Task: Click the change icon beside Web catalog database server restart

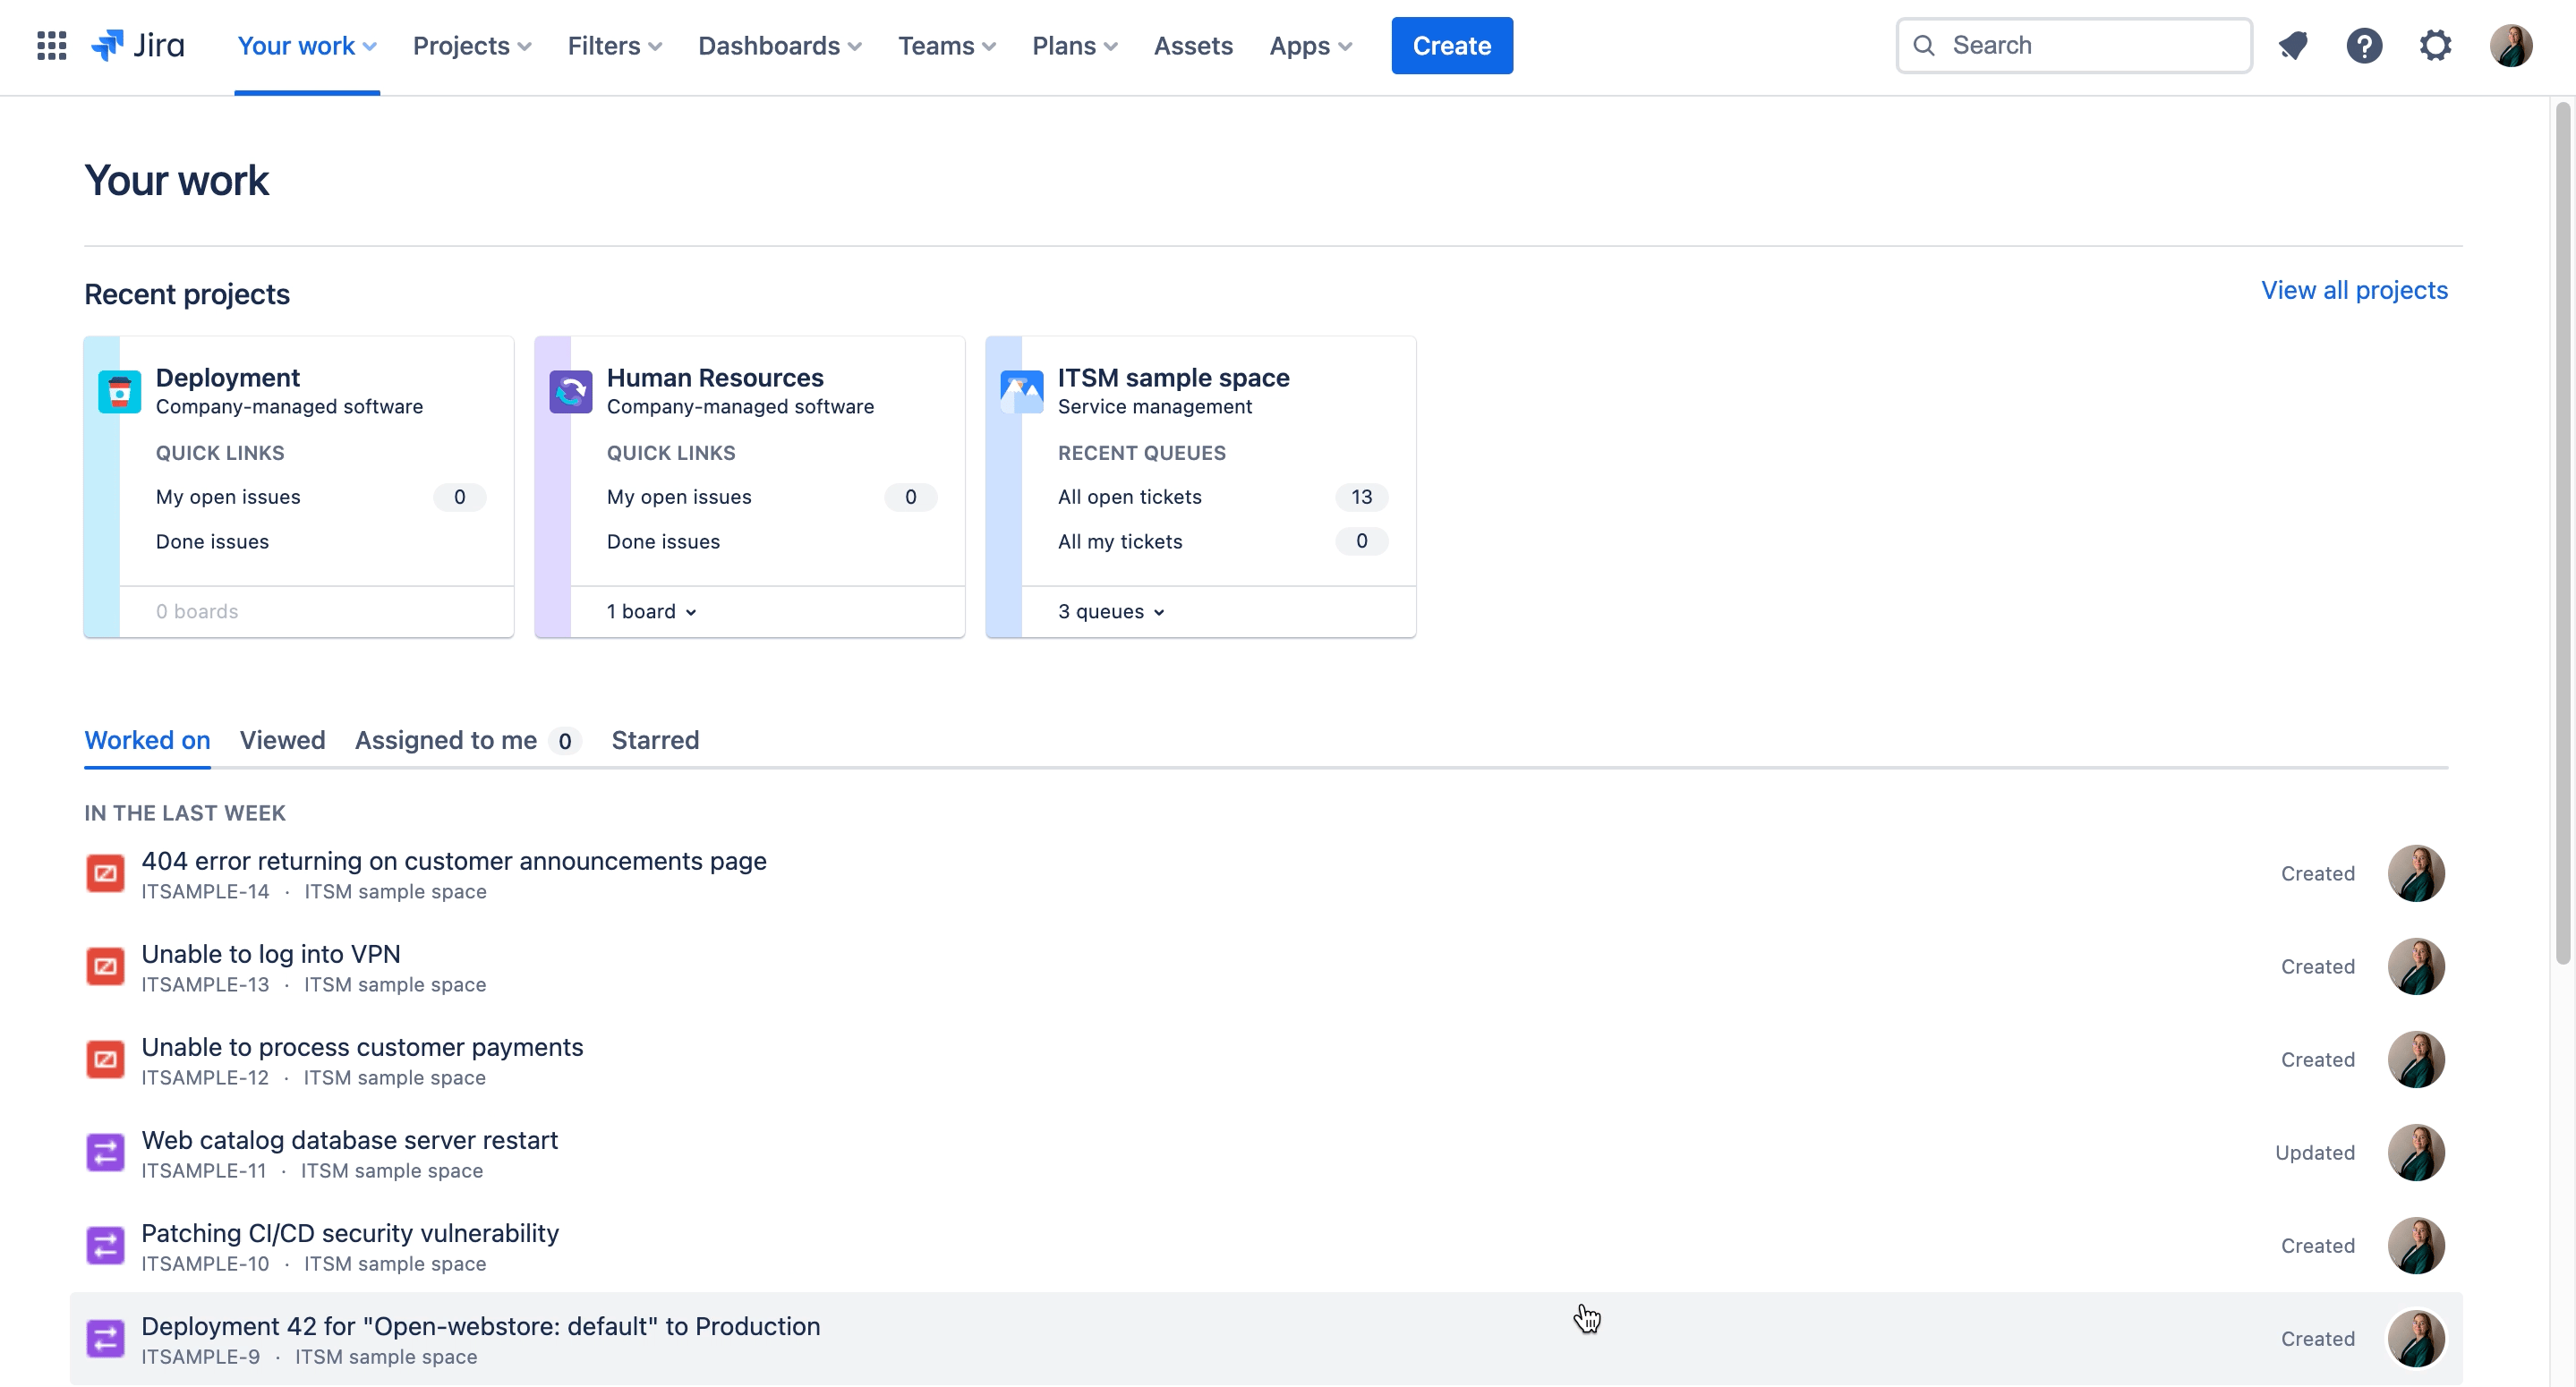Action: point(105,1152)
